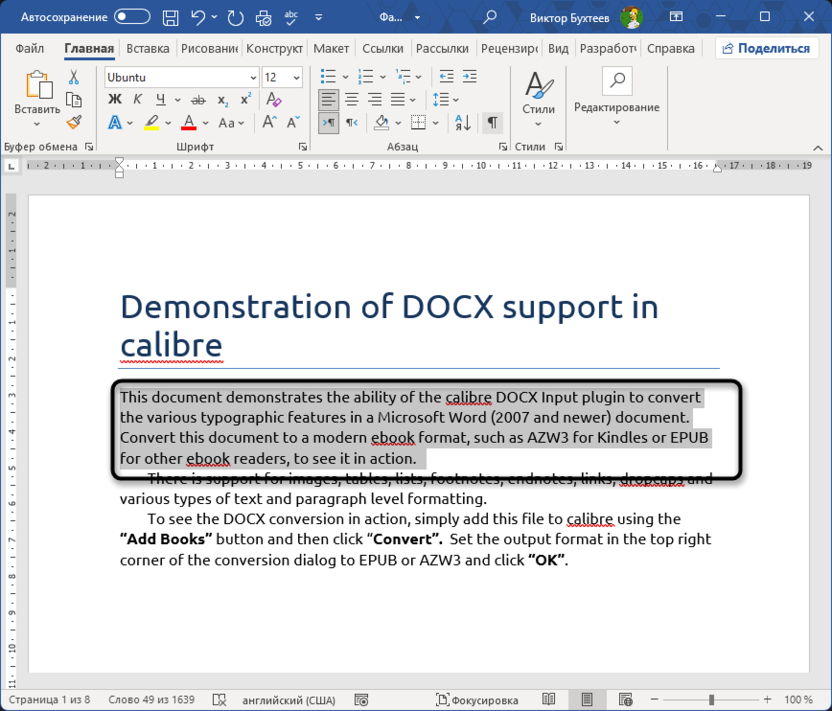Center align the paragraph
Image resolution: width=832 pixels, height=711 pixels.
(352, 100)
